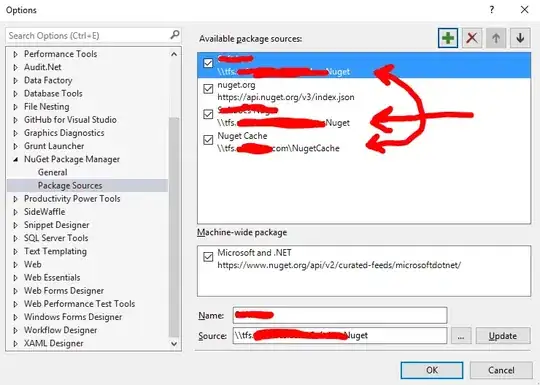Select the Microsoft and .NET row text
This screenshot has height=385, width=540.
coord(254,253)
